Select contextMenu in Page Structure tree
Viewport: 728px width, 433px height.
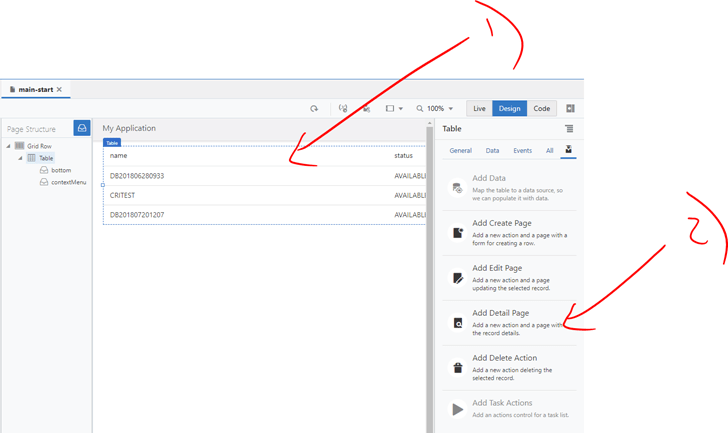pyautogui.click(x=68, y=182)
